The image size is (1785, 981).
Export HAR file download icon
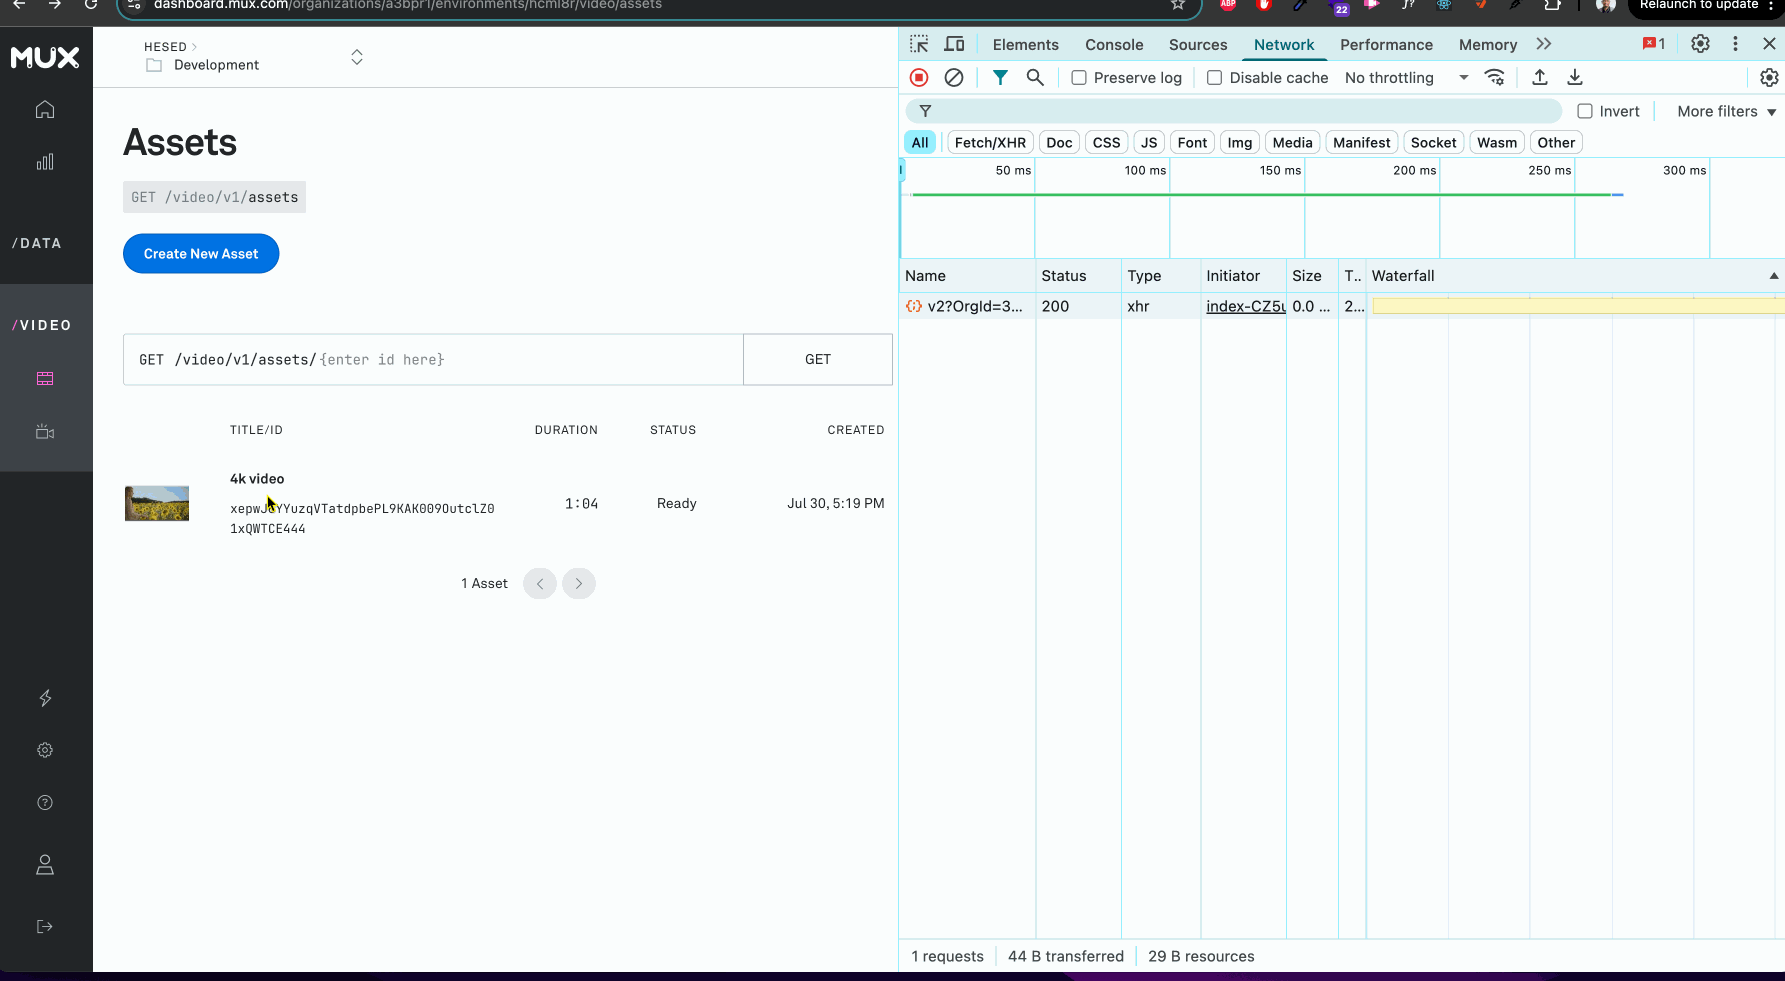coord(1575,77)
